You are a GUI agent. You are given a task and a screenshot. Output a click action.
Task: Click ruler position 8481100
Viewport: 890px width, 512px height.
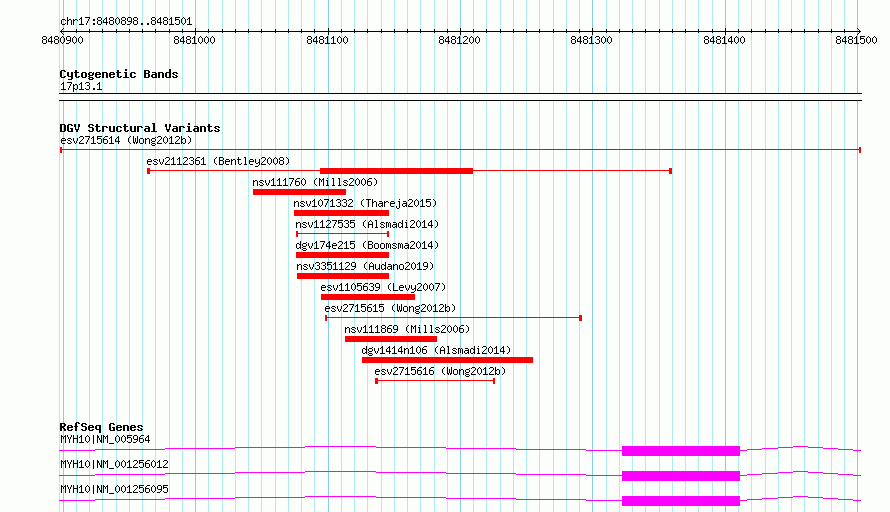coord(328,40)
